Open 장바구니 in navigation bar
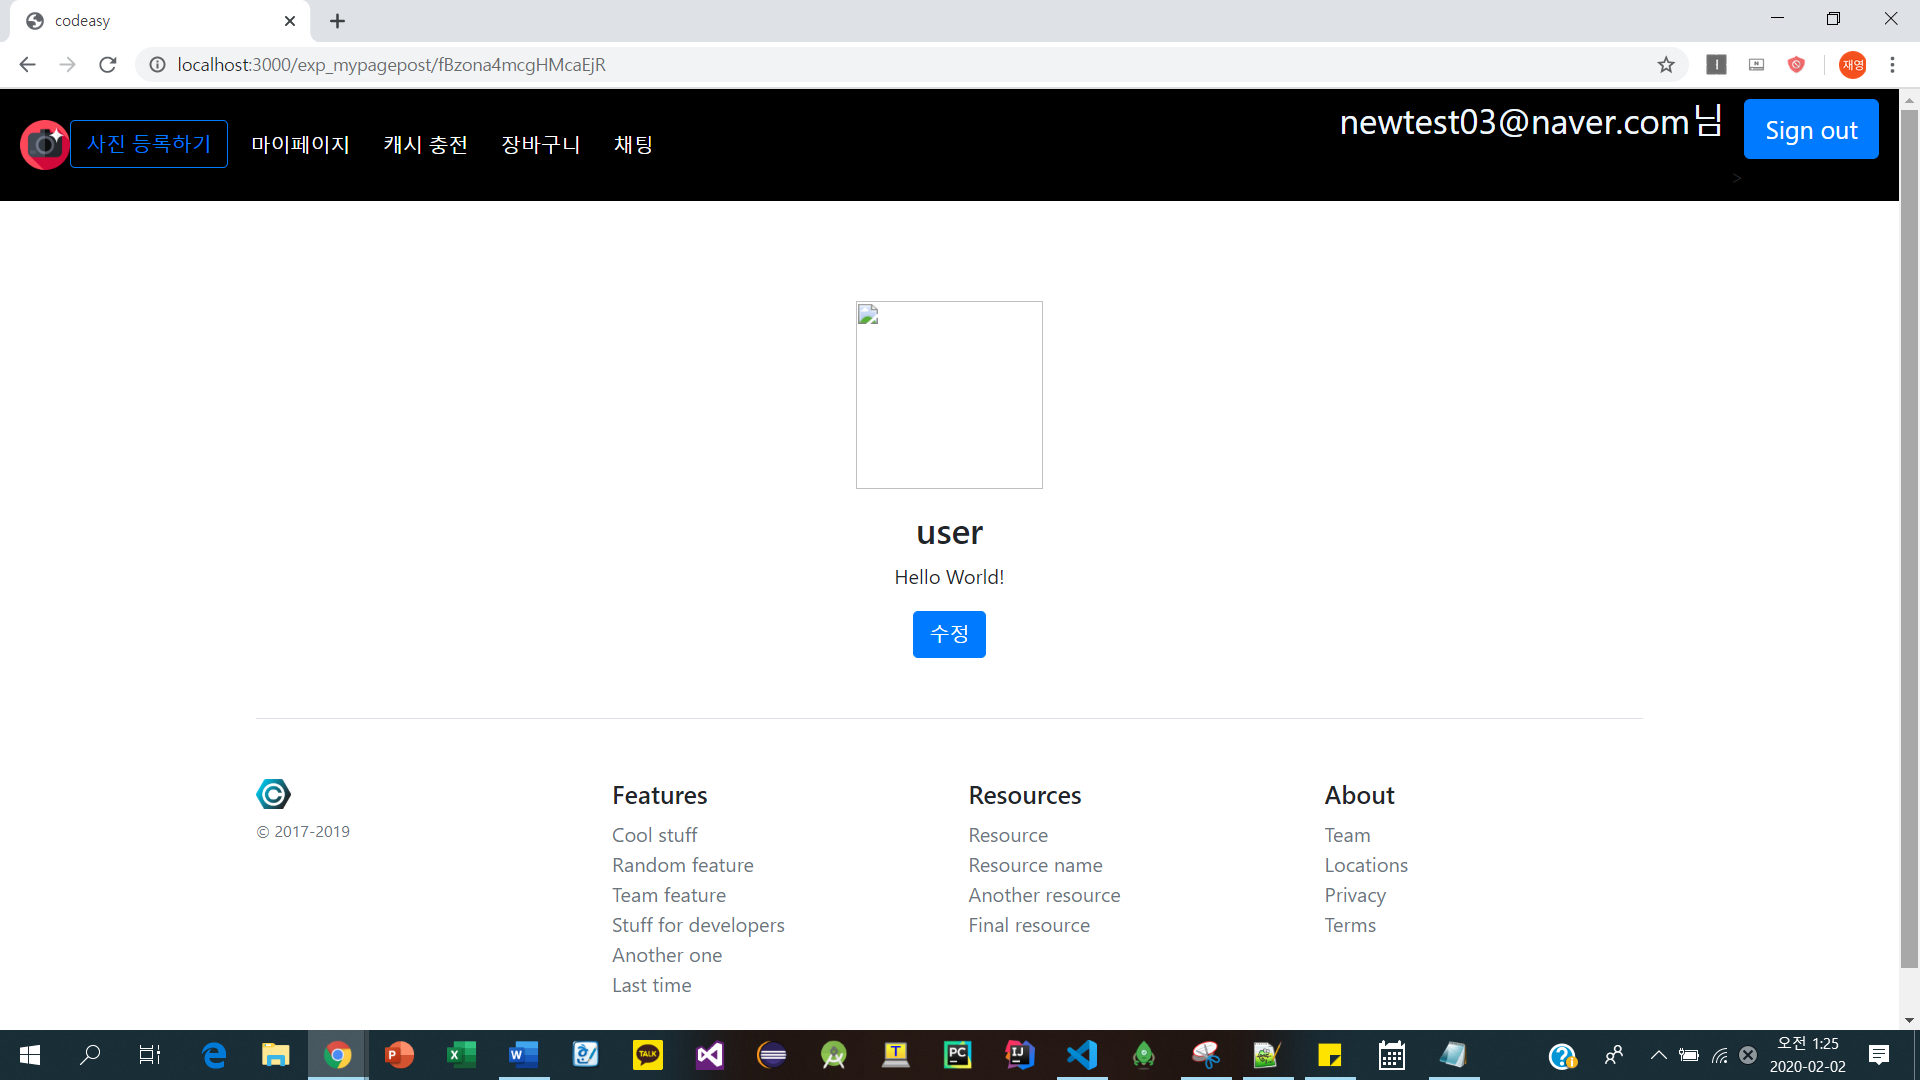 [540, 145]
